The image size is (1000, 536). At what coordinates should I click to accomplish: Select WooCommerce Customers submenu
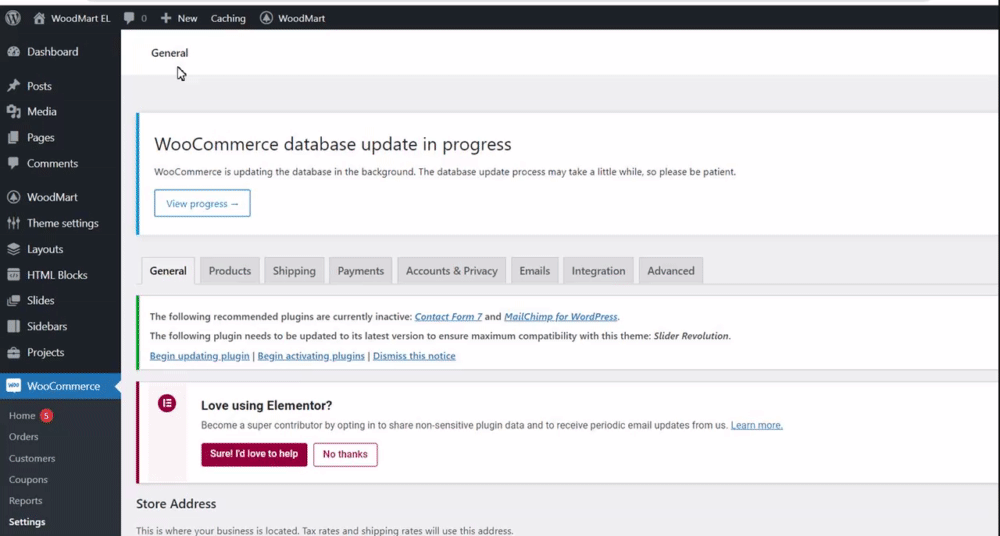pos(32,458)
